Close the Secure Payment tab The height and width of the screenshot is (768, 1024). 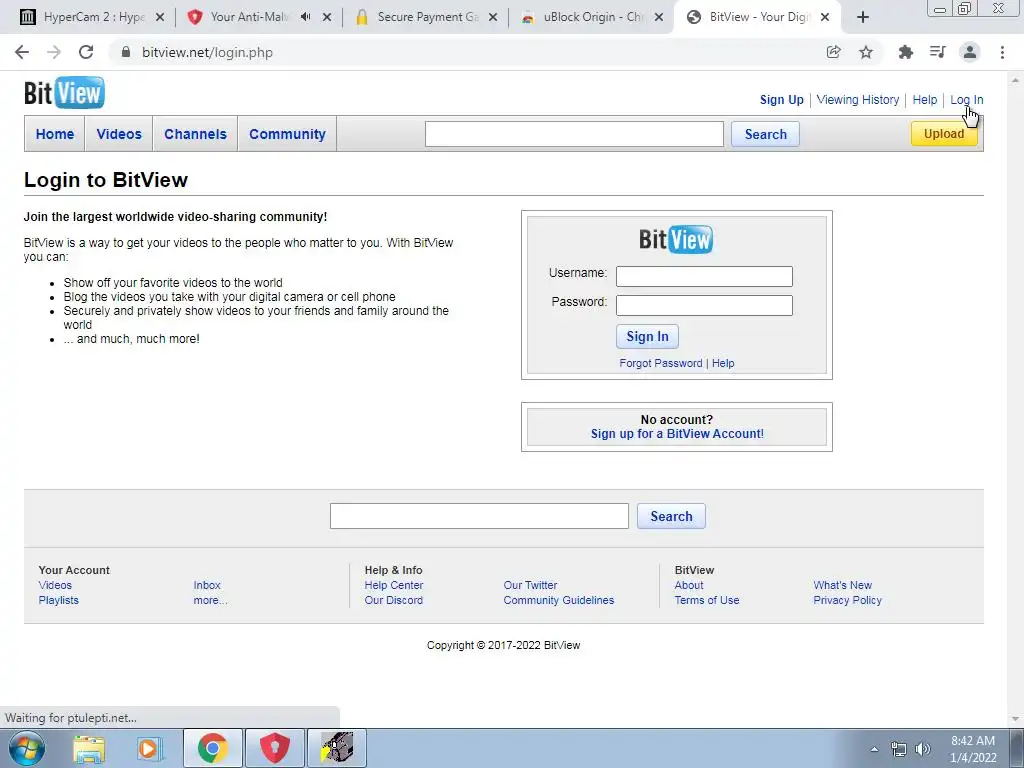493,18
